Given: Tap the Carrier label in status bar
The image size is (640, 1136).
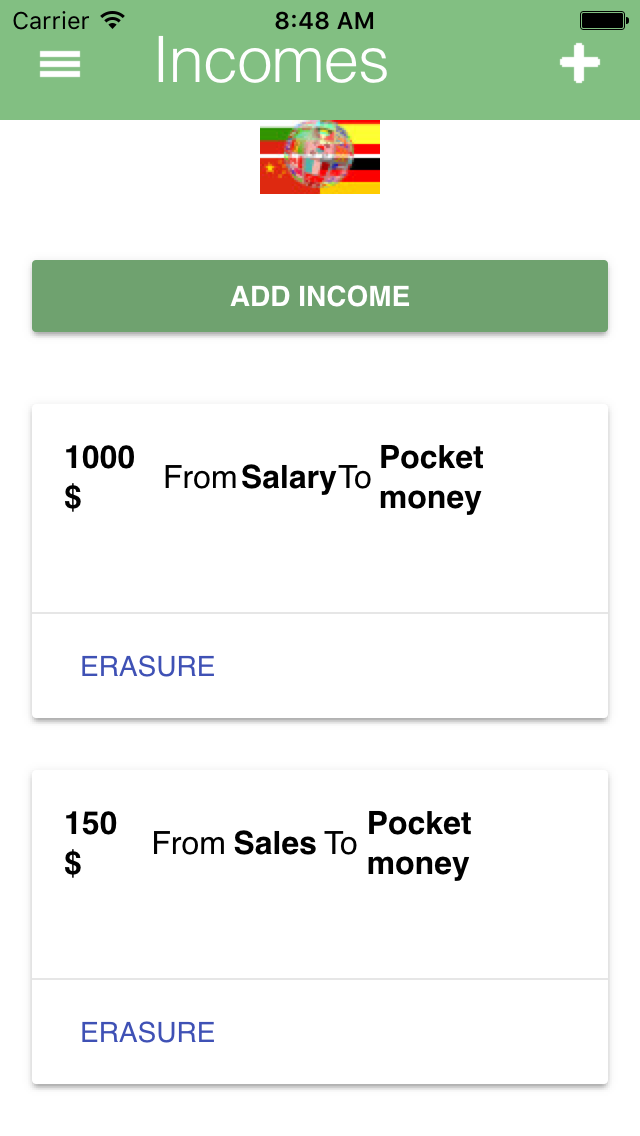Looking at the screenshot, I should (x=50, y=20).
